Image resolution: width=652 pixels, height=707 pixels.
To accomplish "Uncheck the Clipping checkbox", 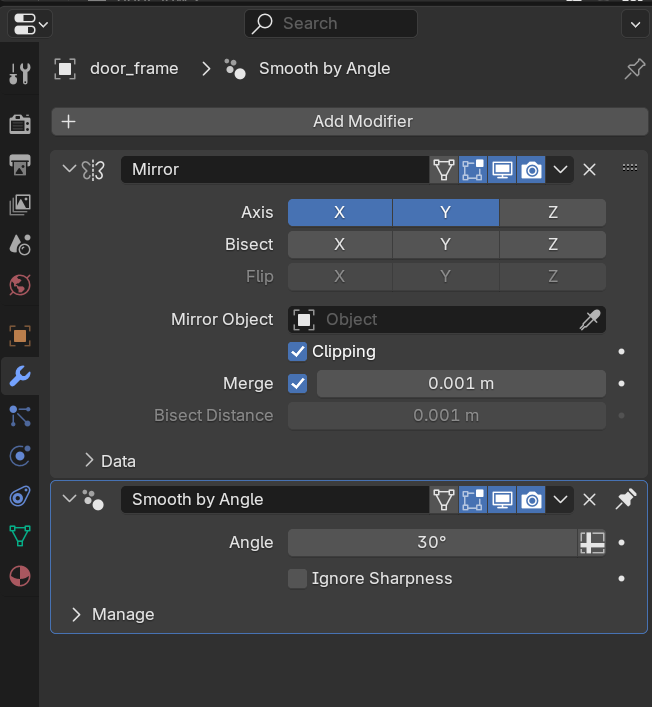I will point(298,352).
